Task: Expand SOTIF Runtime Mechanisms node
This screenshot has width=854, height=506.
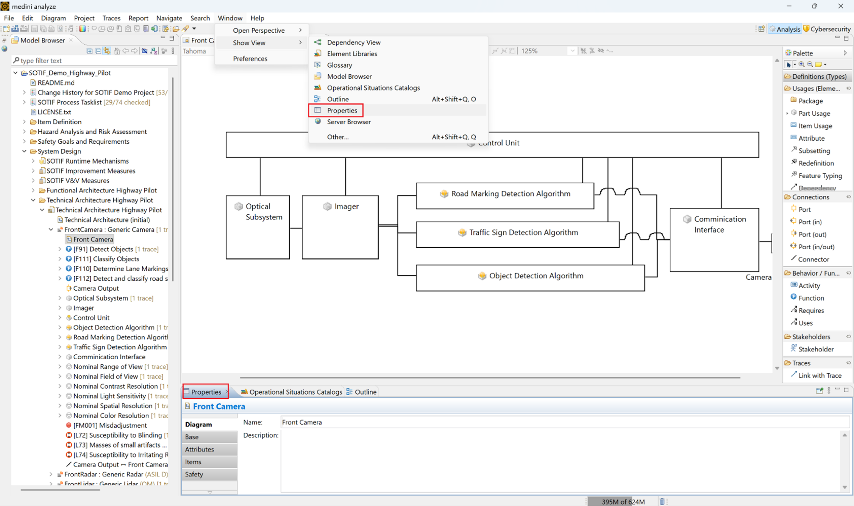Action: tap(33, 161)
